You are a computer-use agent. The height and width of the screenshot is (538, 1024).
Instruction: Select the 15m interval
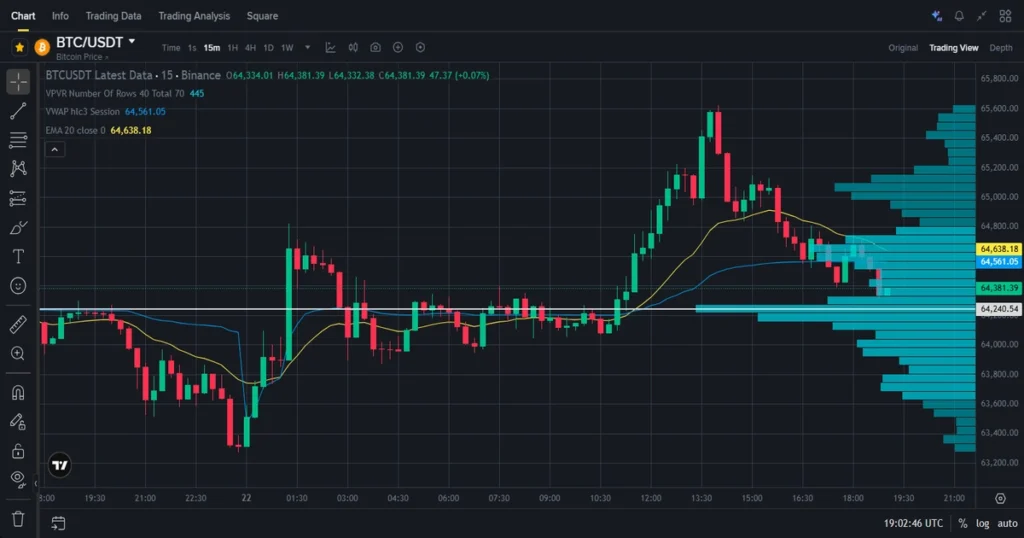click(x=212, y=48)
